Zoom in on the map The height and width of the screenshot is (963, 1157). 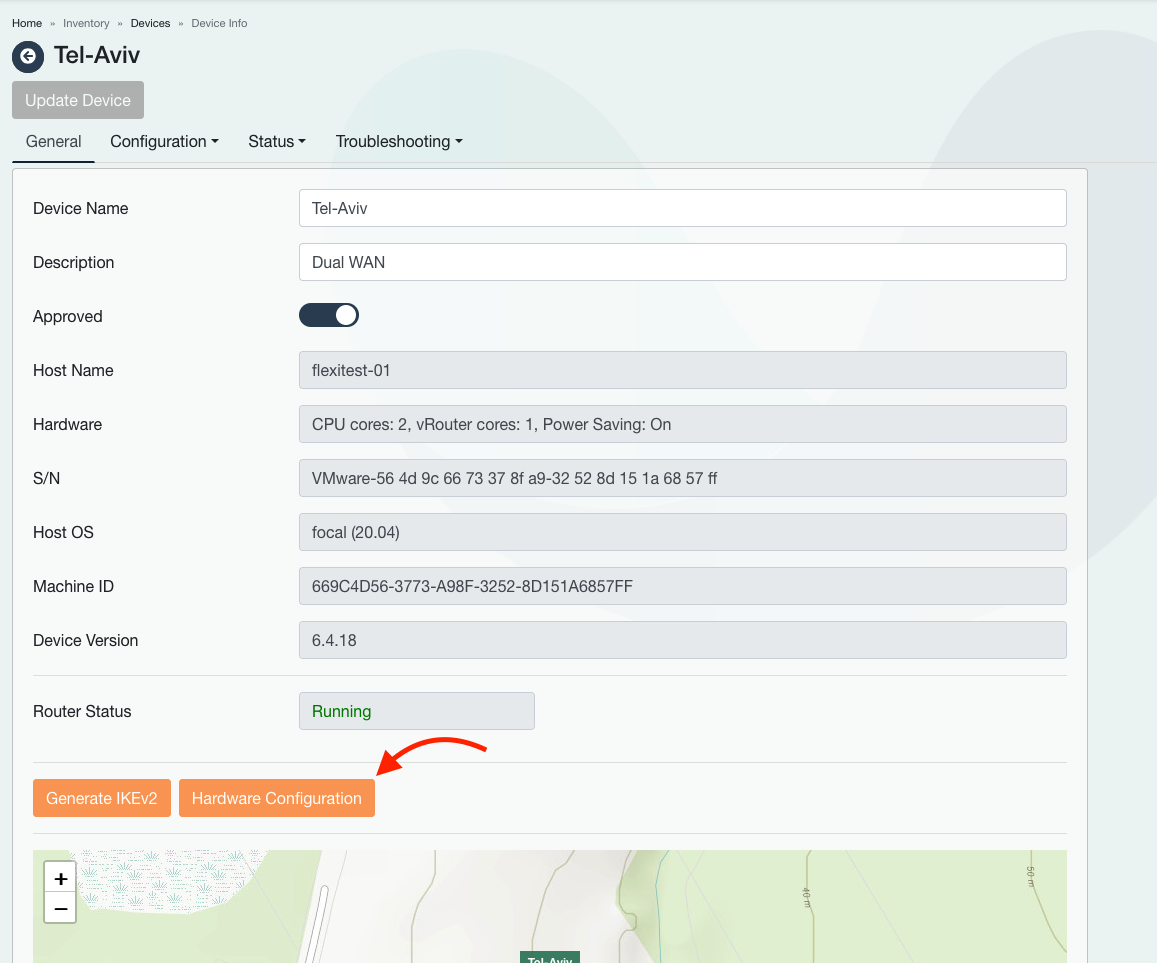coord(61,878)
